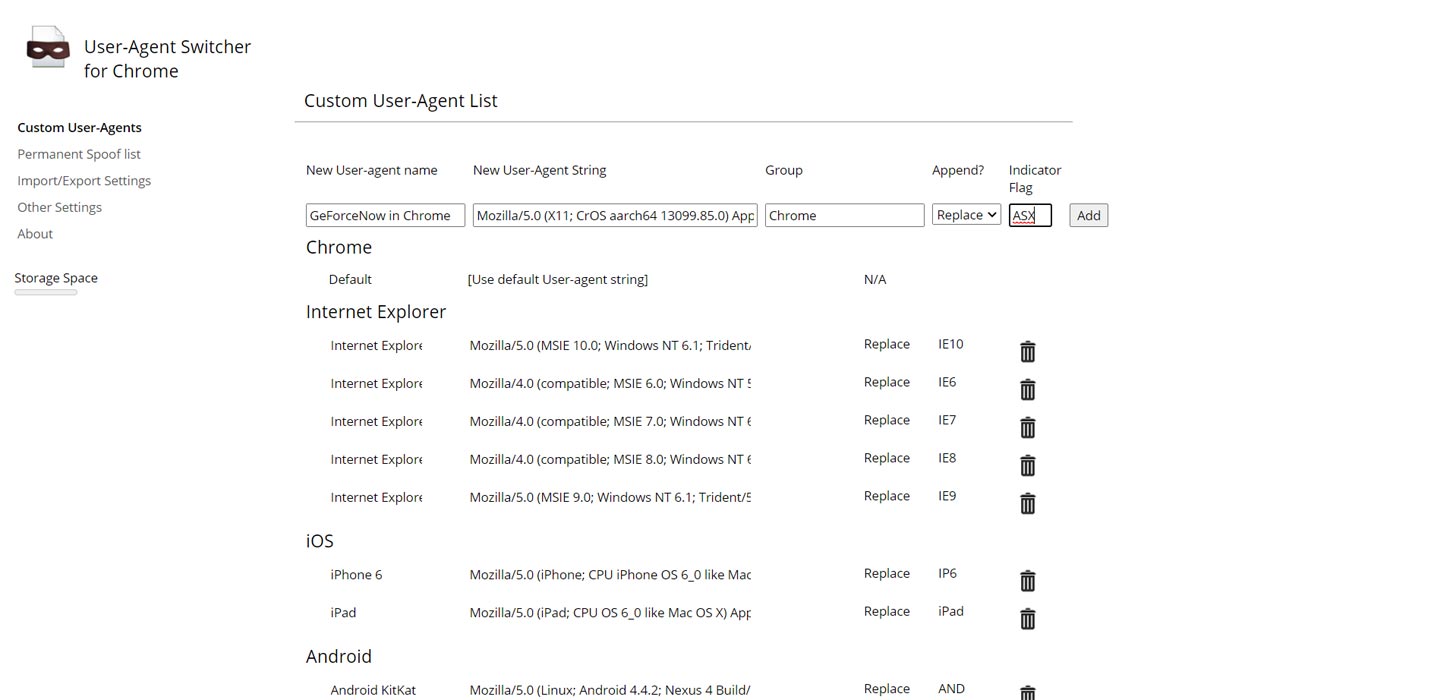This screenshot has height=700, width=1434.
Task: Focus the Group input field
Action: click(844, 215)
